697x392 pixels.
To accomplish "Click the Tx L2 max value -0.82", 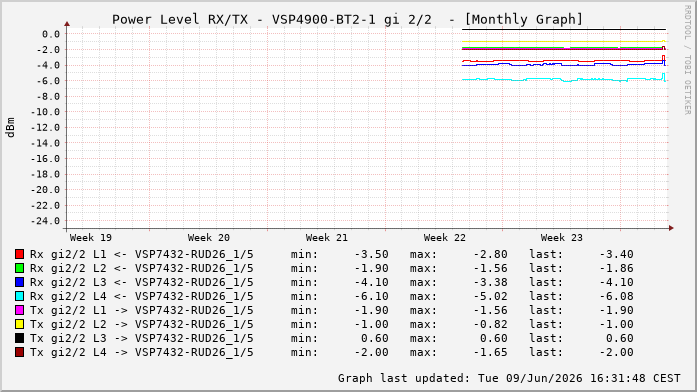I will coord(490,324).
